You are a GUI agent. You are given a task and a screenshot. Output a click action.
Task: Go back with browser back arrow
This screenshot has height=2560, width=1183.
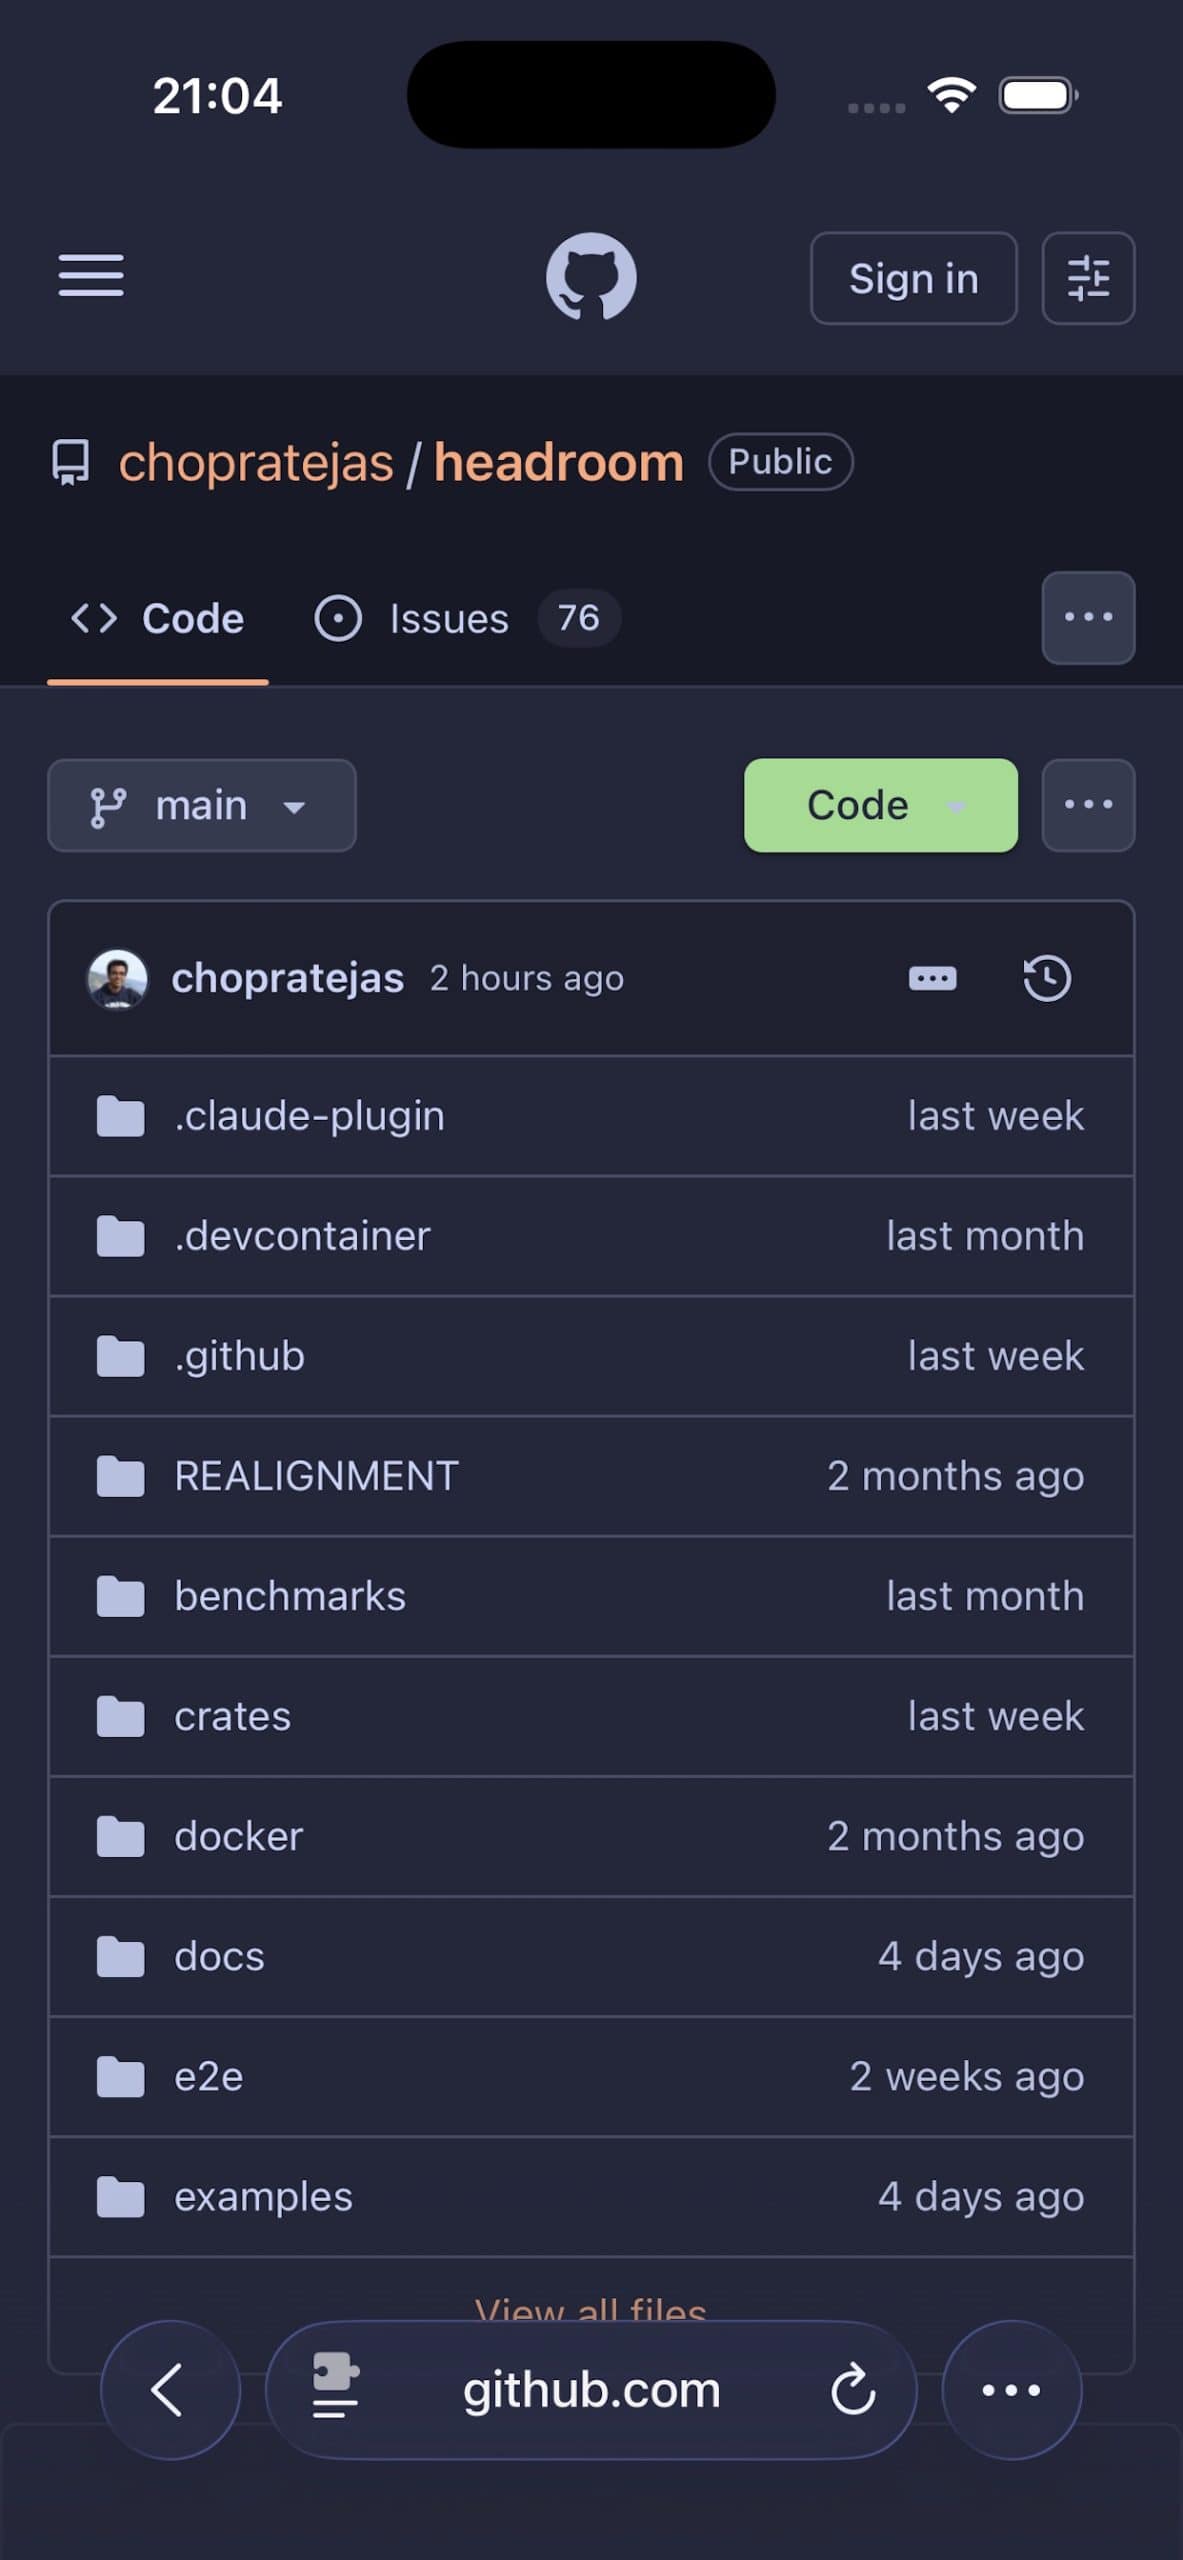(170, 2390)
